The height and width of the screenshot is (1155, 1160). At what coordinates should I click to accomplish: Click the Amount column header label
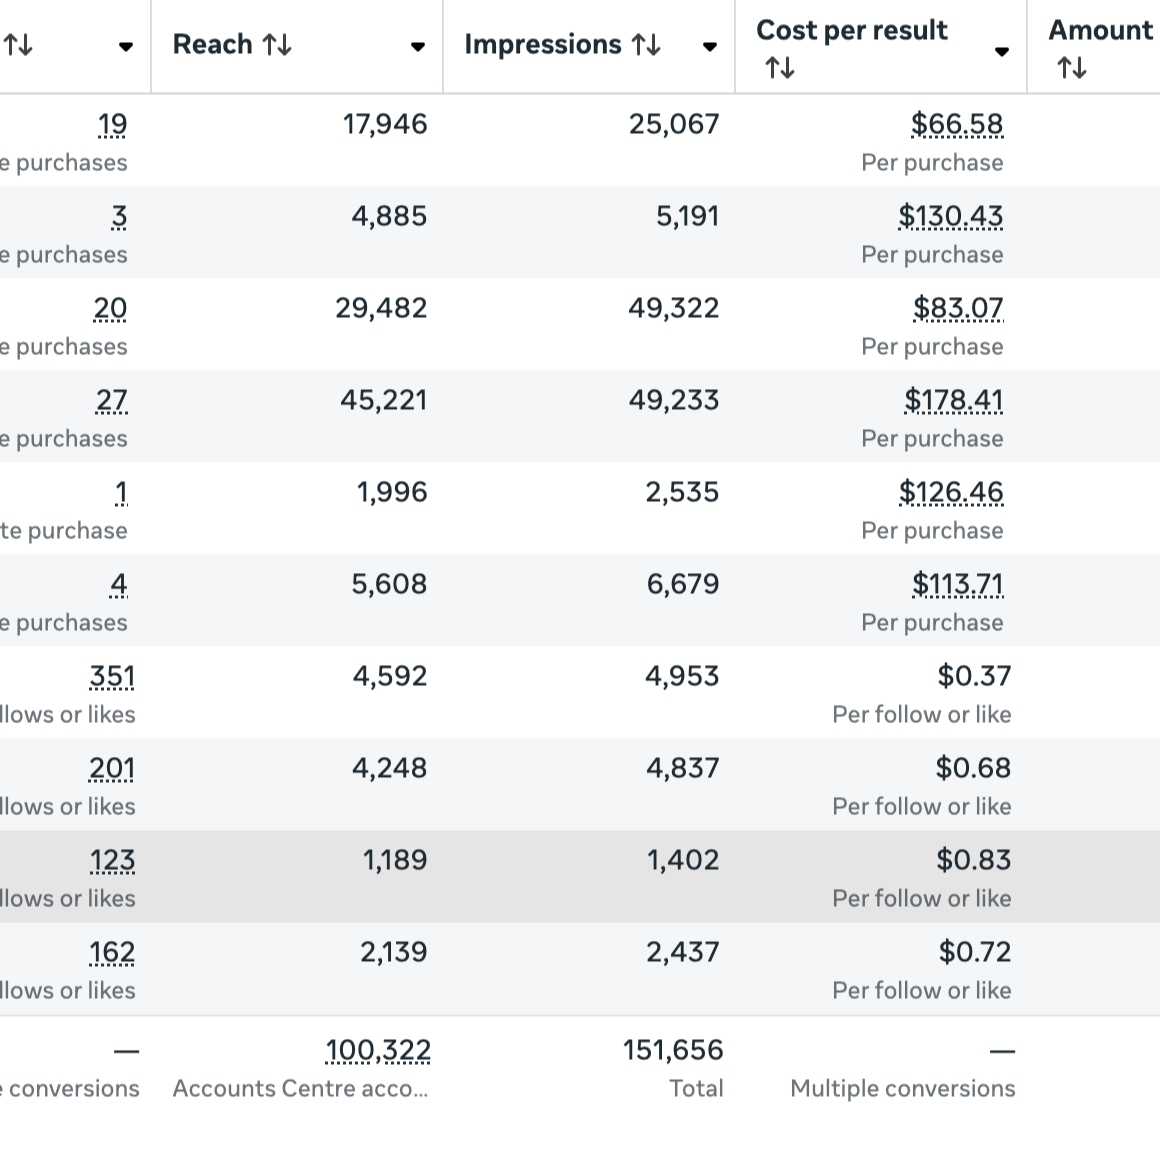click(1100, 30)
